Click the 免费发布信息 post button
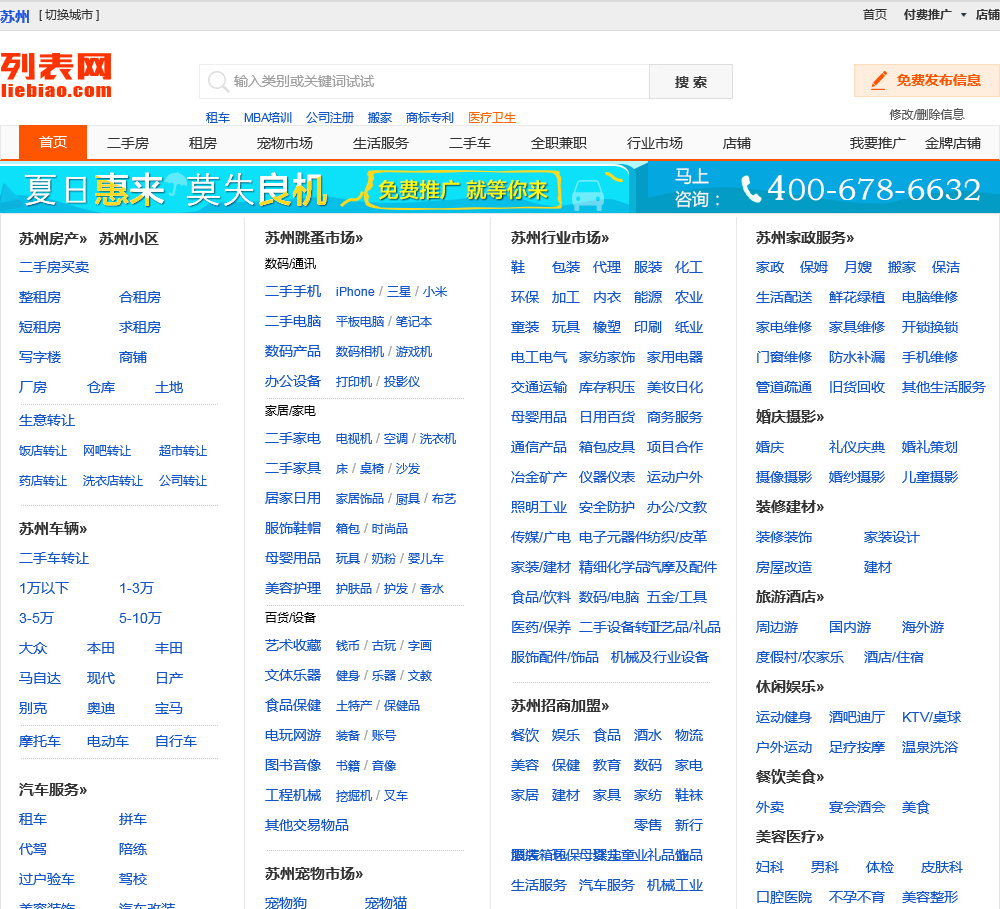The width and height of the screenshot is (1000, 909). point(925,81)
